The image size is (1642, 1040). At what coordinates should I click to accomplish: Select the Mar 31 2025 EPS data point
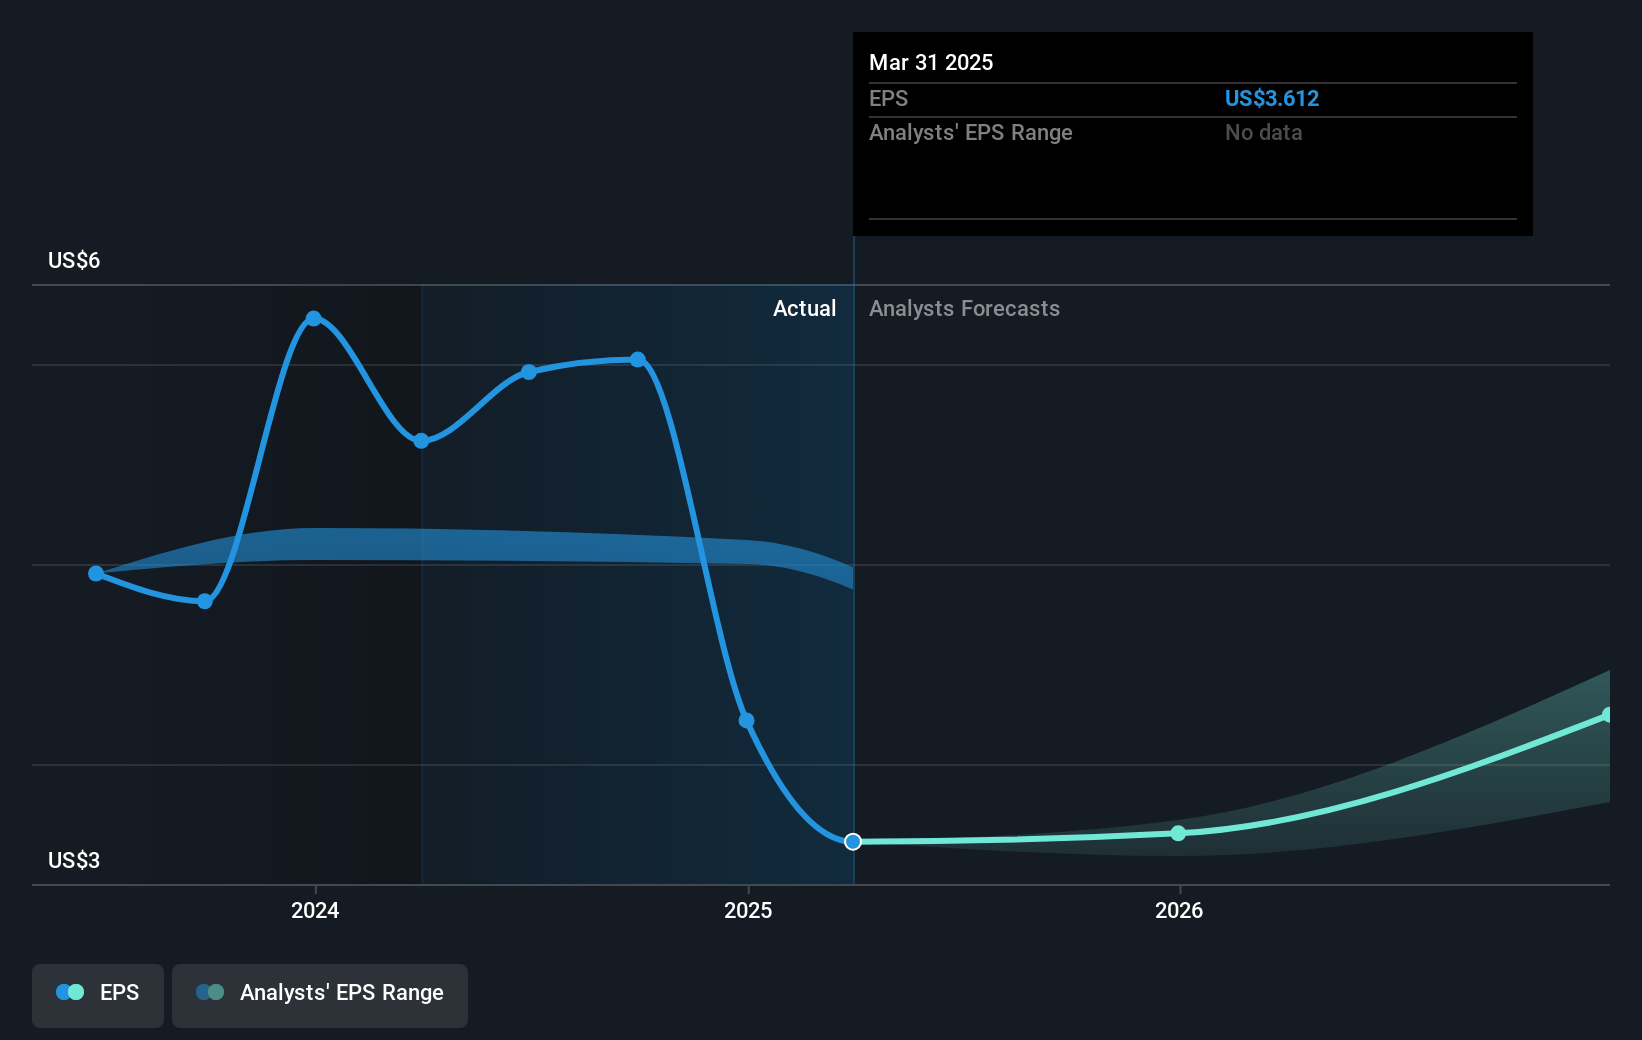pyautogui.click(x=853, y=842)
